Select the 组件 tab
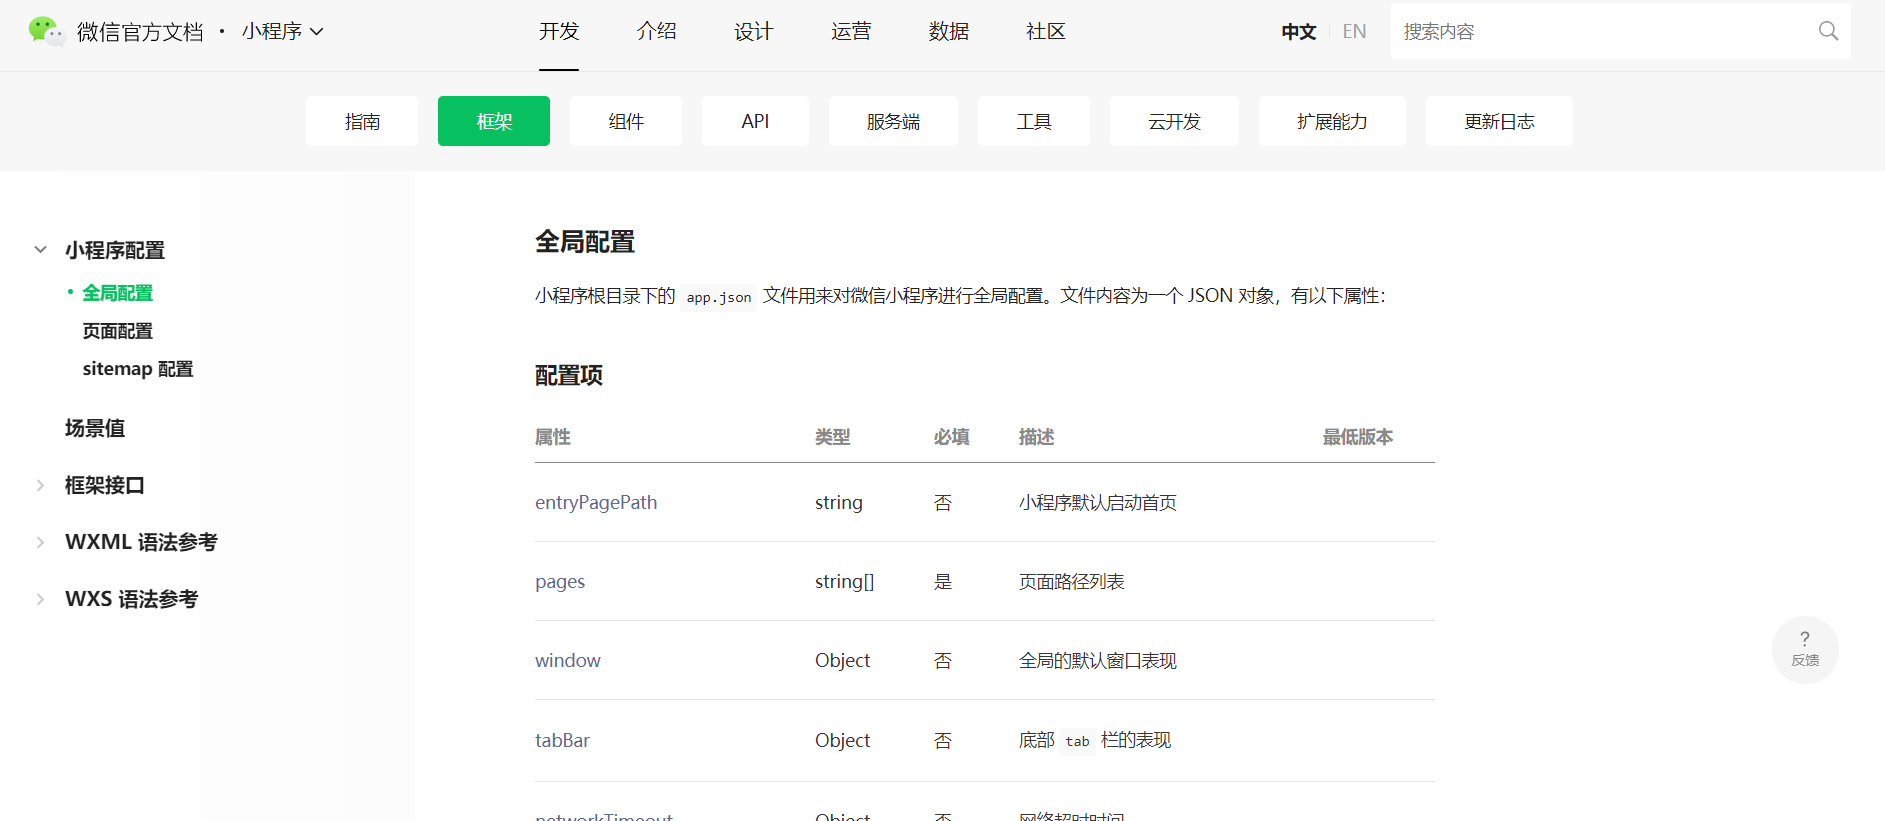 tap(626, 121)
